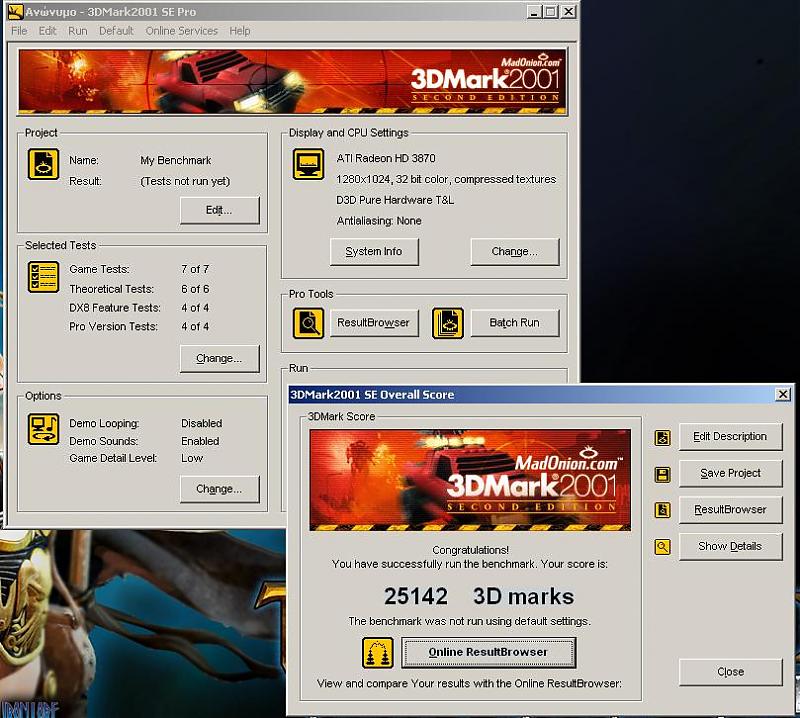Click the 3DMark app icon in the title bar
Image resolution: width=800 pixels, height=718 pixels.
(16, 11)
